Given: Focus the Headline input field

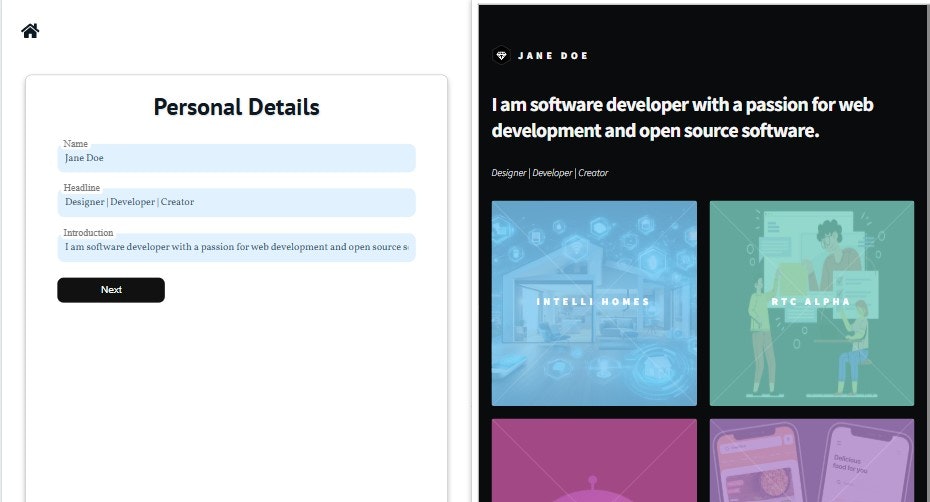Looking at the screenshot, I should (236, 202).
